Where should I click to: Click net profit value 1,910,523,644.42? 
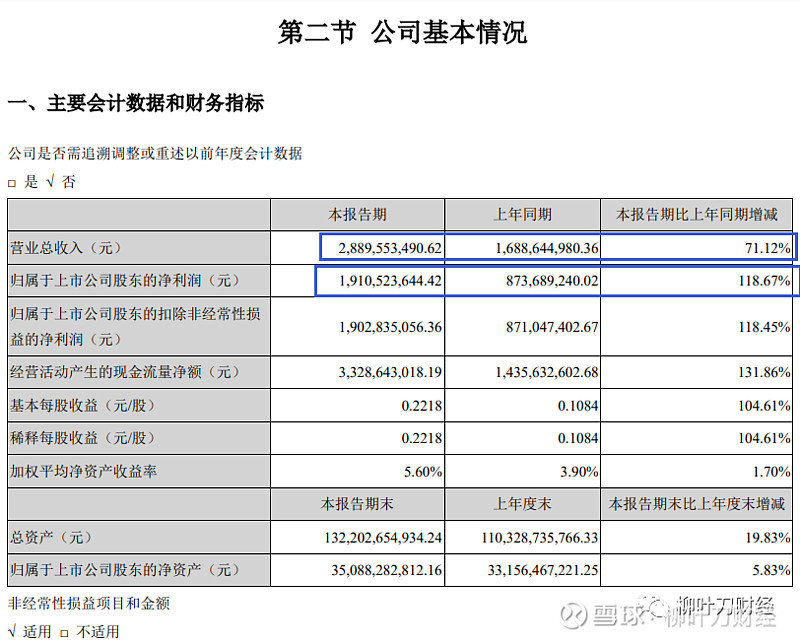tap(390, 281)
